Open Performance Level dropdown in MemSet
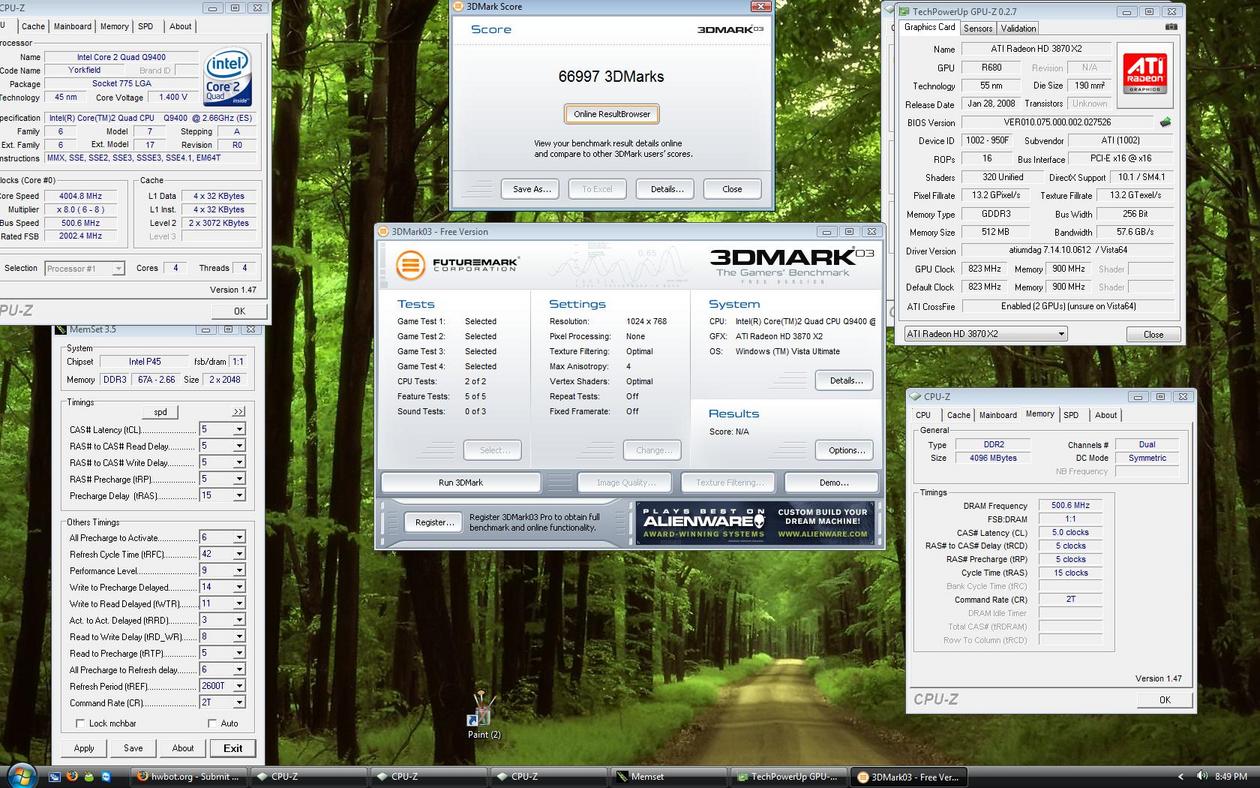 tap(239, 570)
